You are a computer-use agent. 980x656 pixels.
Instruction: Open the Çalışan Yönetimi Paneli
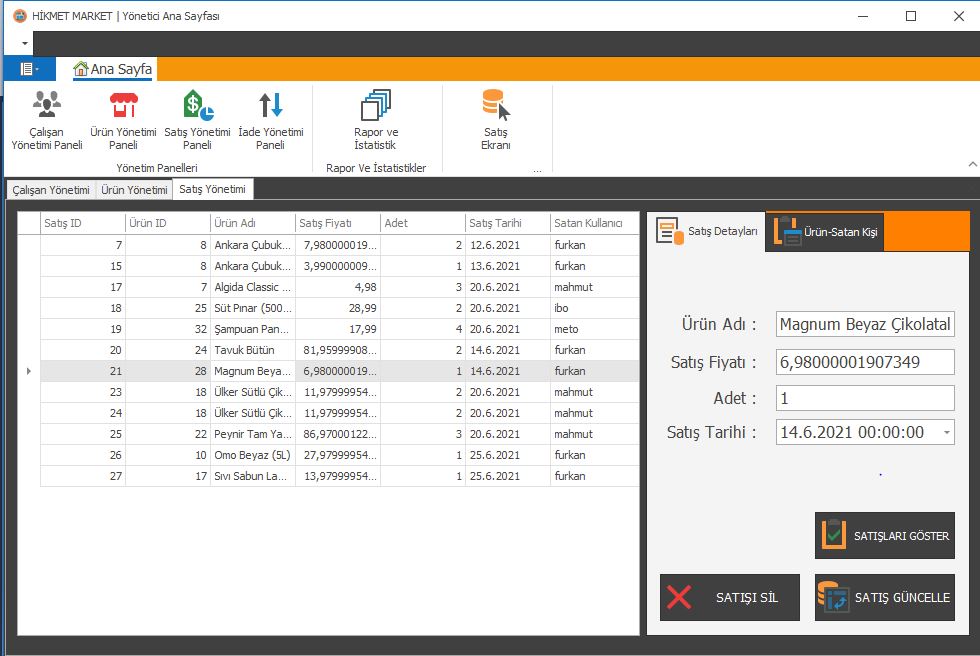pos(46,120)
